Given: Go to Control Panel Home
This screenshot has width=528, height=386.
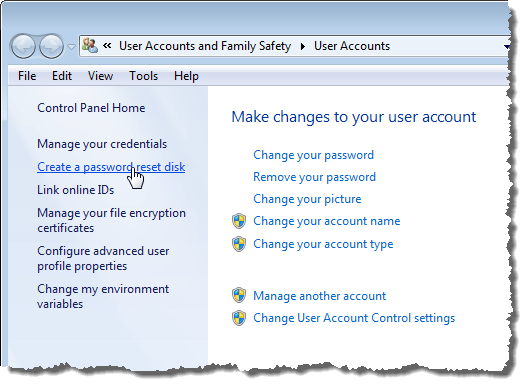Looking at the screenshot, I should coord(91,108).
